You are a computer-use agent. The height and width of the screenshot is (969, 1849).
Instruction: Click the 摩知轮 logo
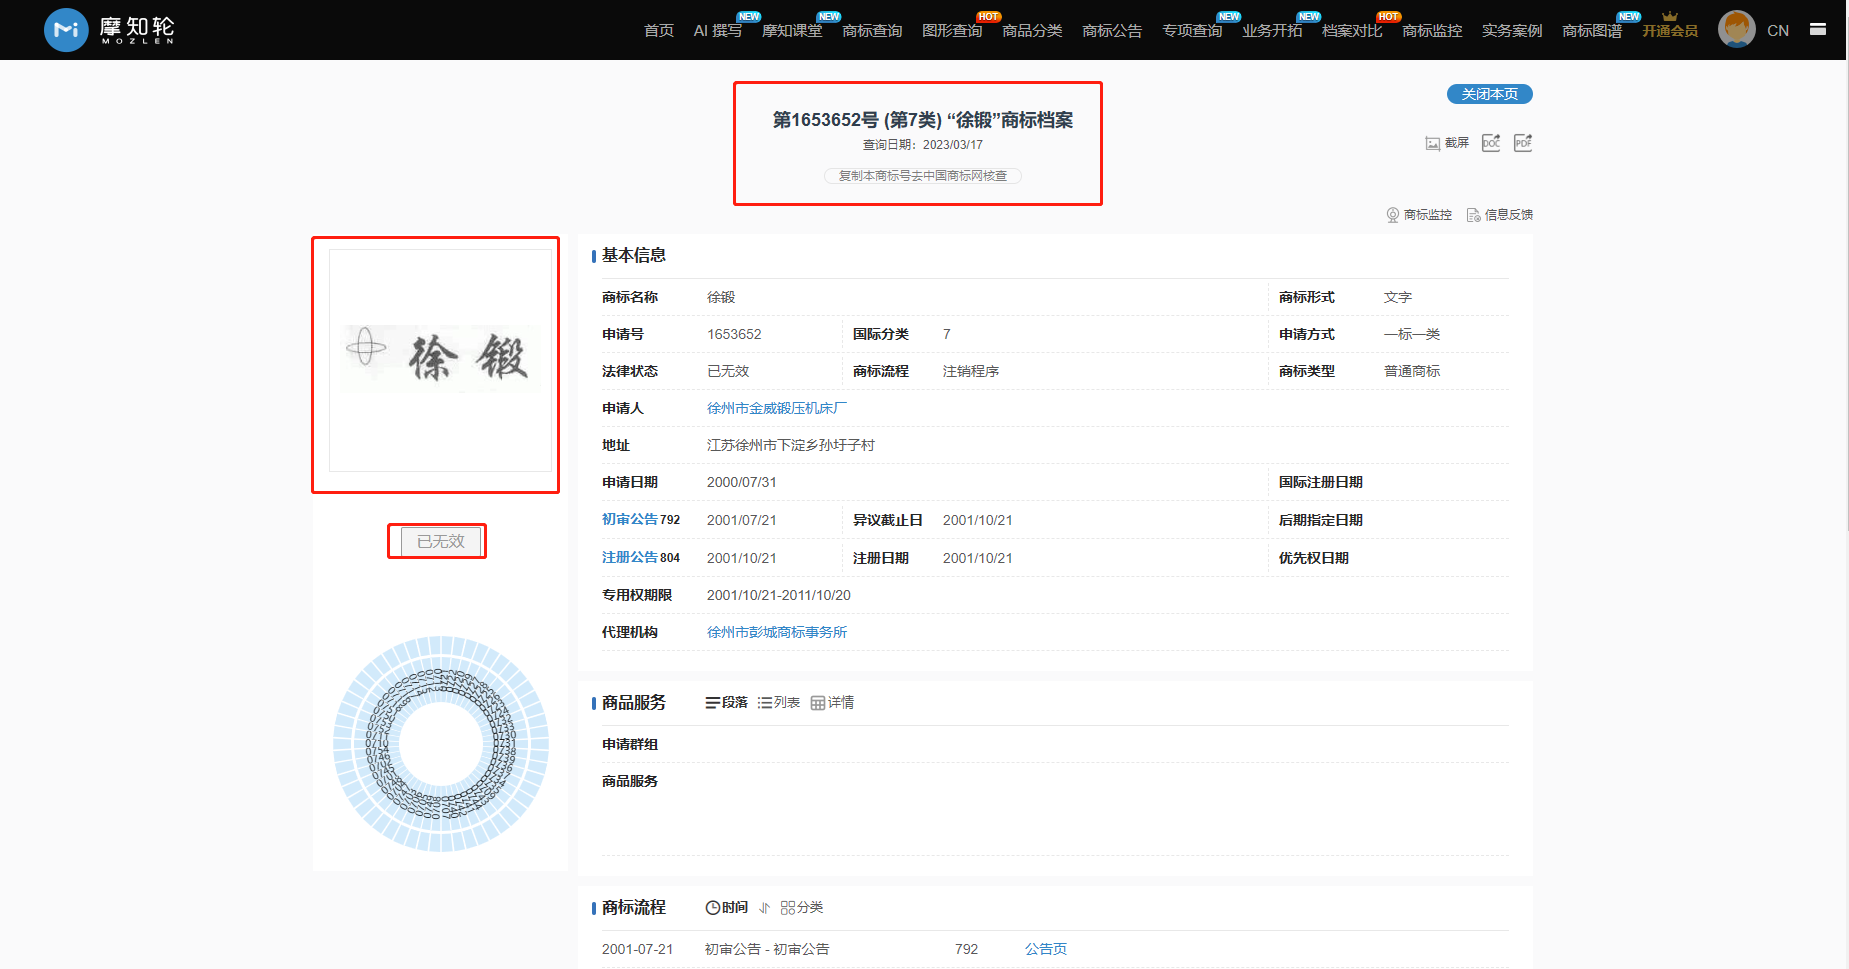110,30
